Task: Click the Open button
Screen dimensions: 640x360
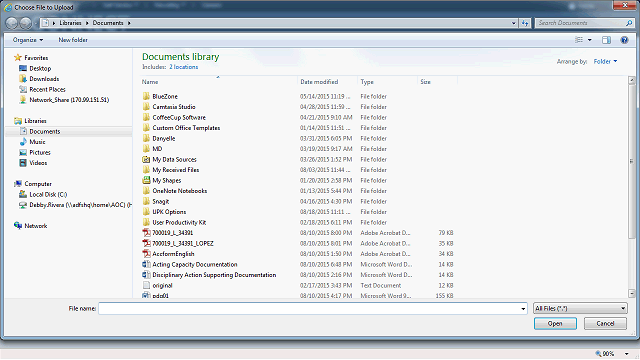Action: (555, 323)
